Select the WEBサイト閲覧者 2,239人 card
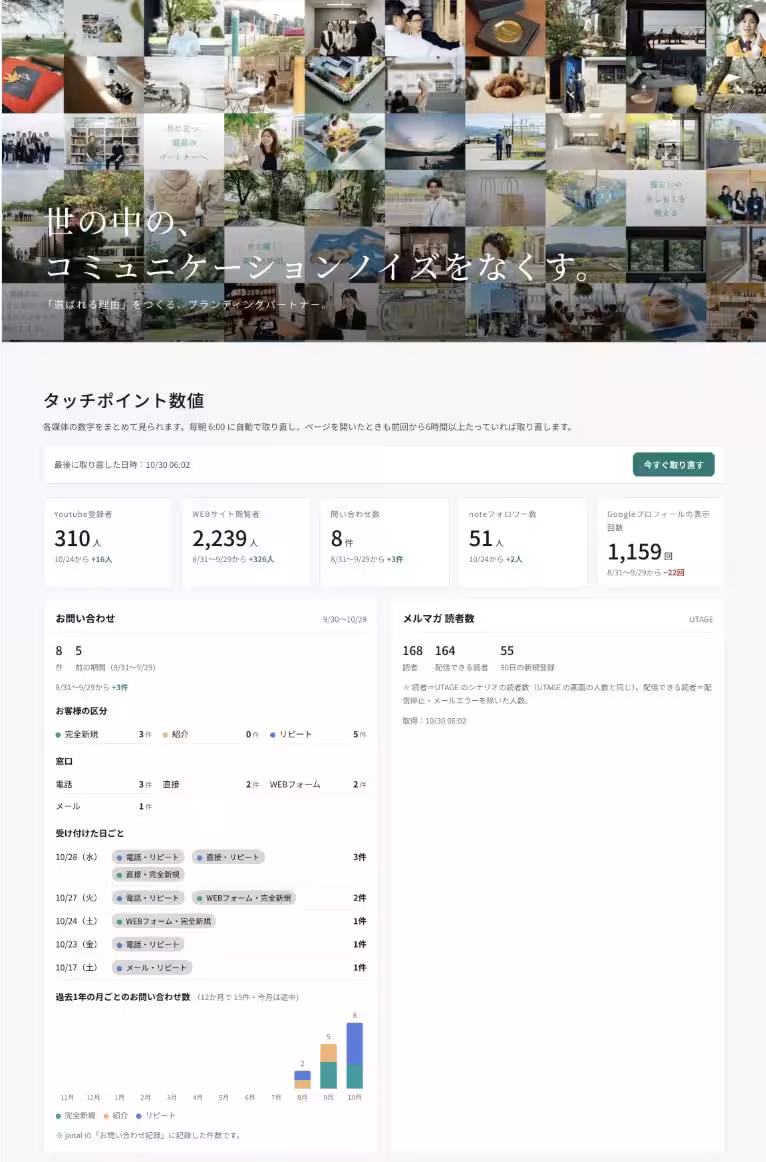Viewport: 766px width, 1162px height. tap(246, 542)
